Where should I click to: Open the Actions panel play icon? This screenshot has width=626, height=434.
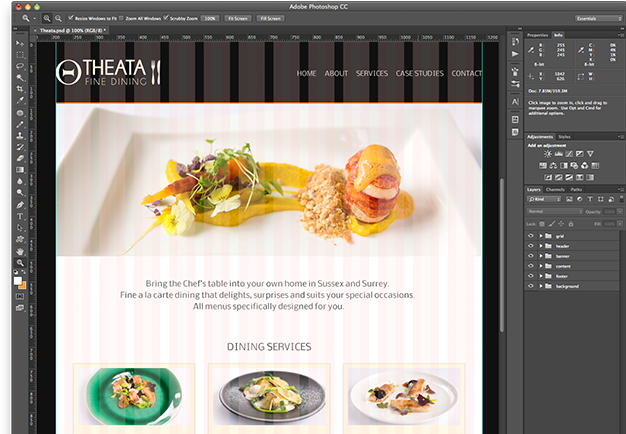click(x=515, y=54)
